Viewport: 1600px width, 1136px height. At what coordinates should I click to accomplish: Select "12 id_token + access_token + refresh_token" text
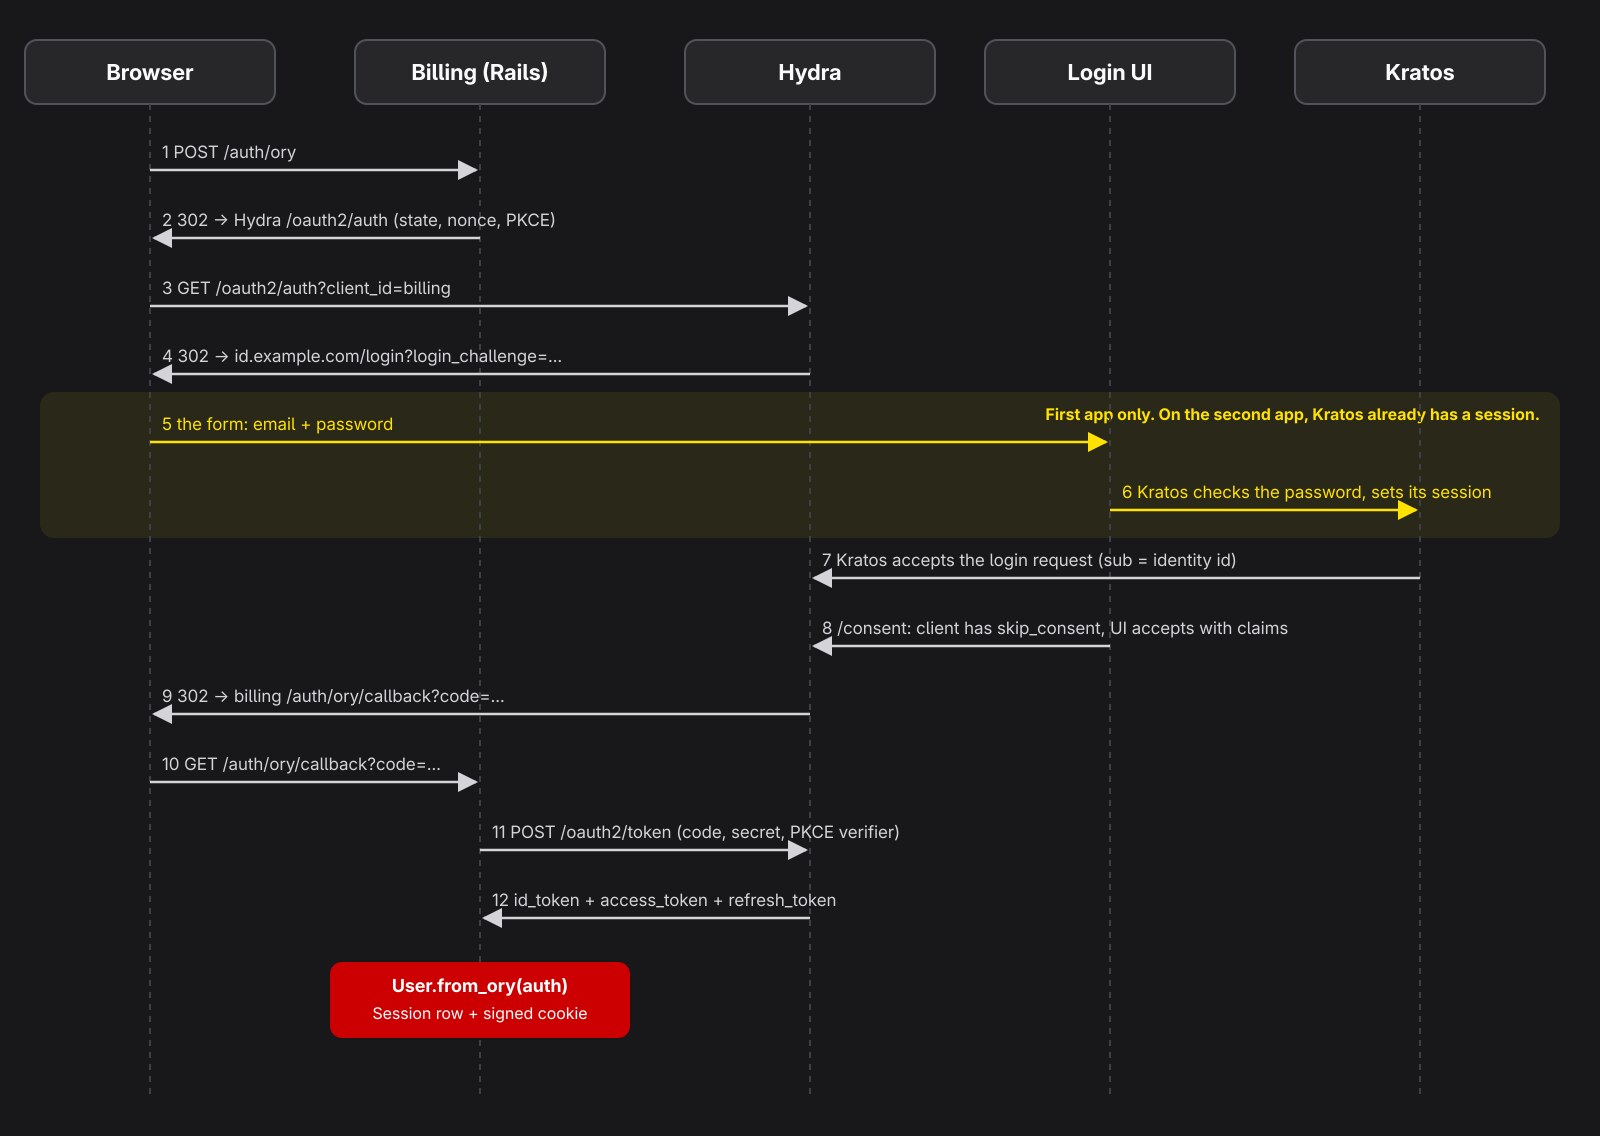[664, 900]
